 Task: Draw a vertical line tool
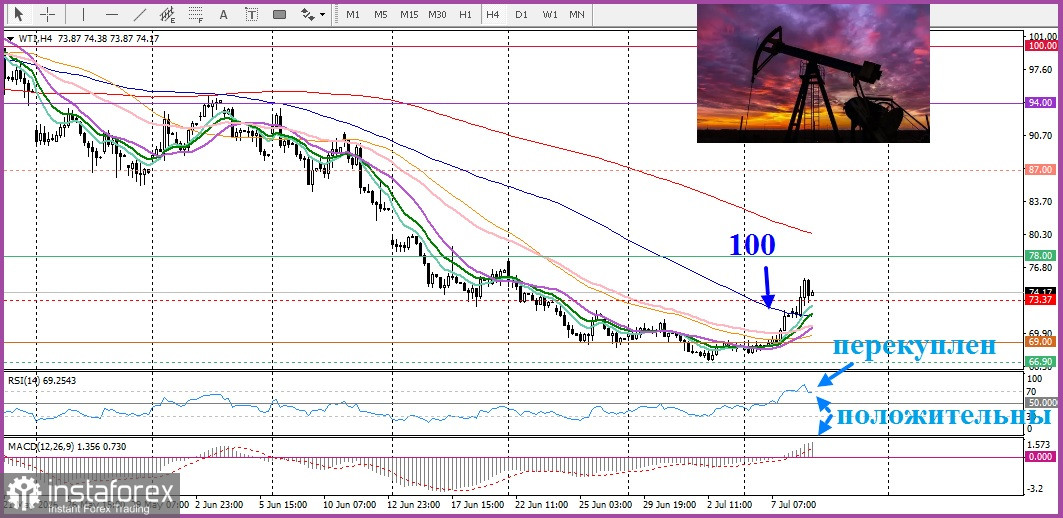click(83, 14)
